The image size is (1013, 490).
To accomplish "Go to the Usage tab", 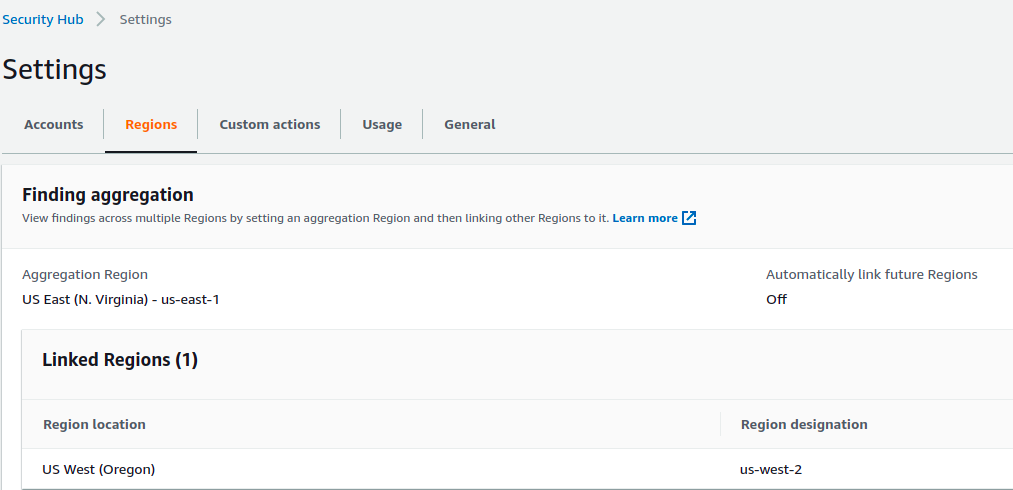I will [x=382, y=125].
